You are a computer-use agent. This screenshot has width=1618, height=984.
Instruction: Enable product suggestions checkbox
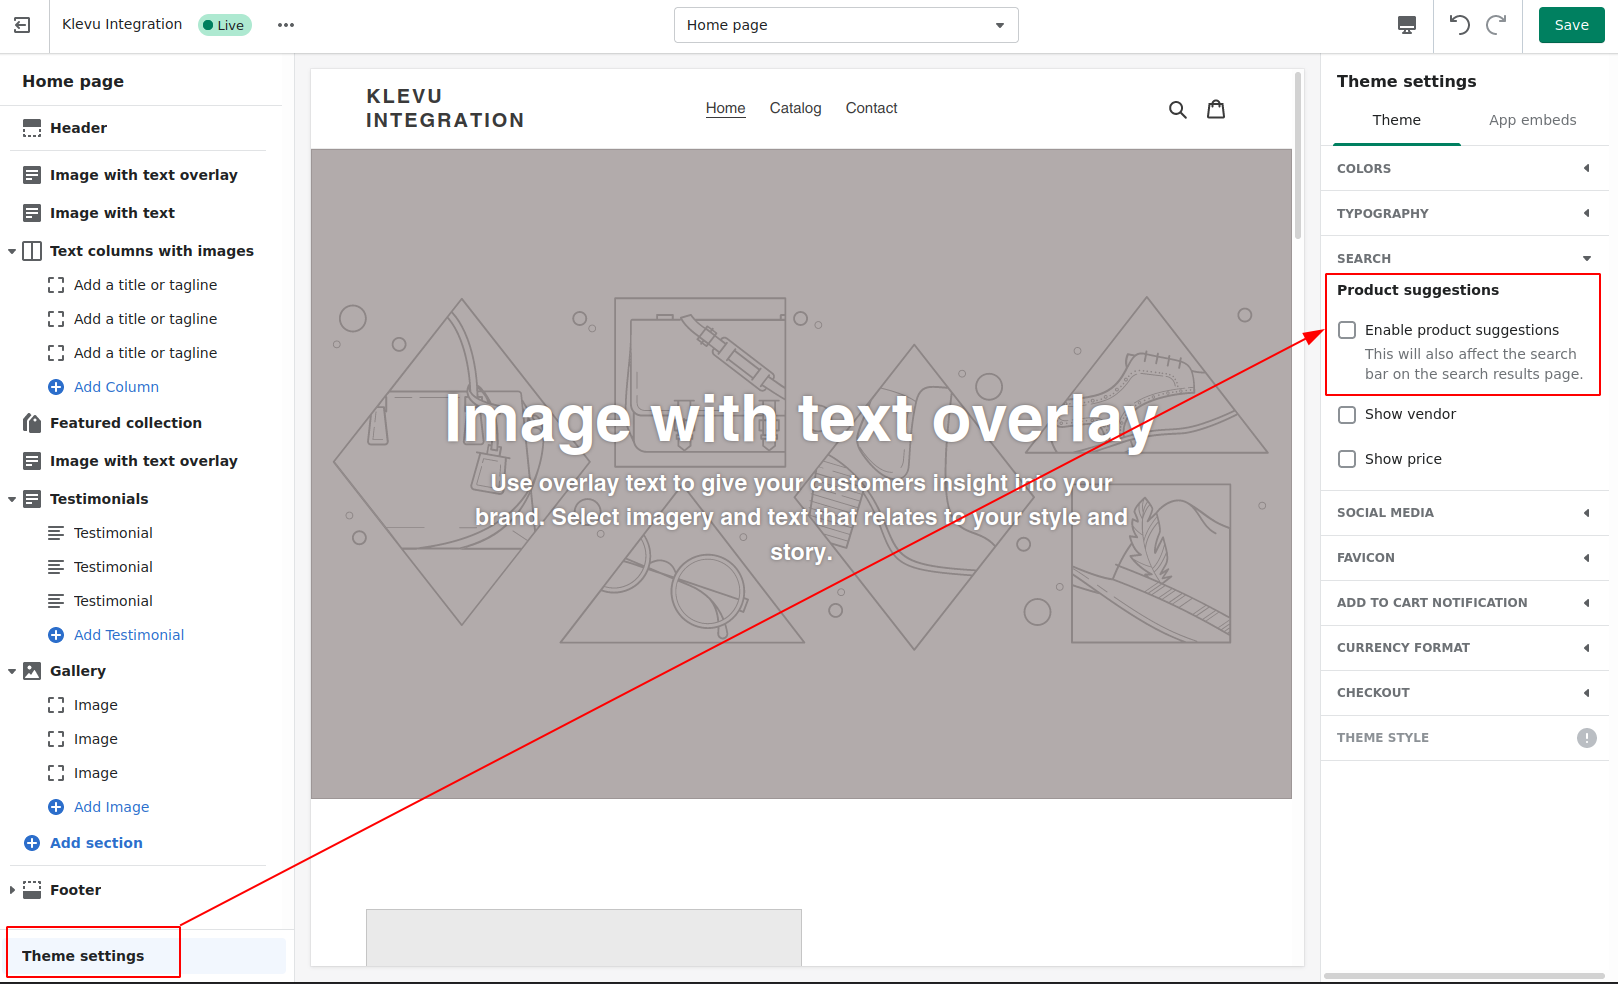tap(1347, 330)
